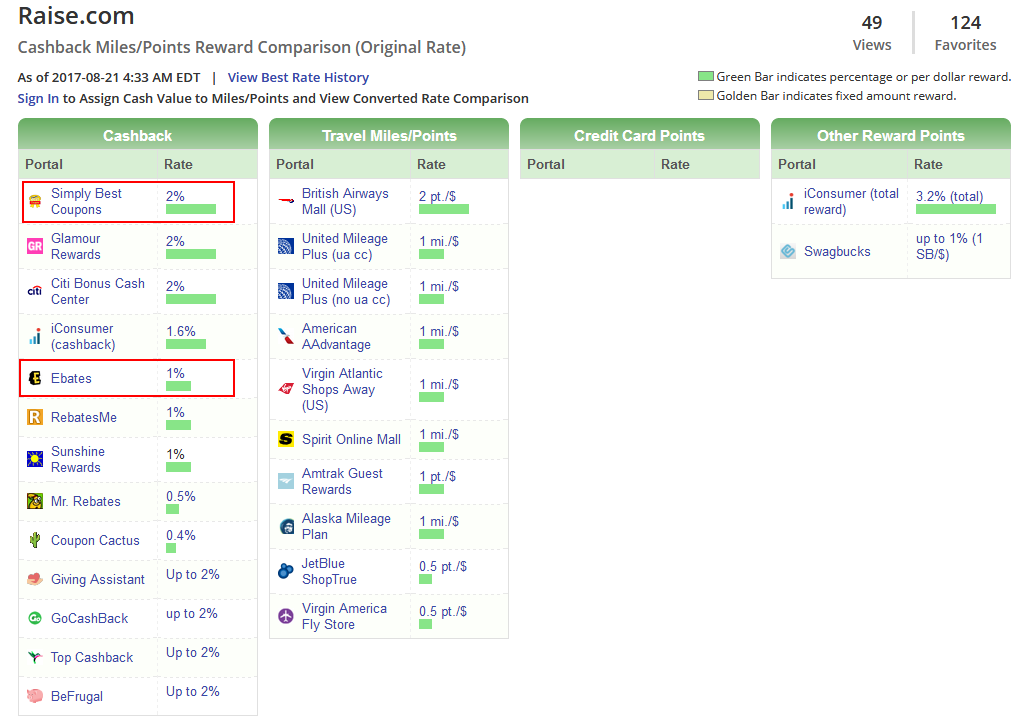Click the Coupon Cactus cactus icon
Screen dimensions: 1026x720
click(35, 541)
